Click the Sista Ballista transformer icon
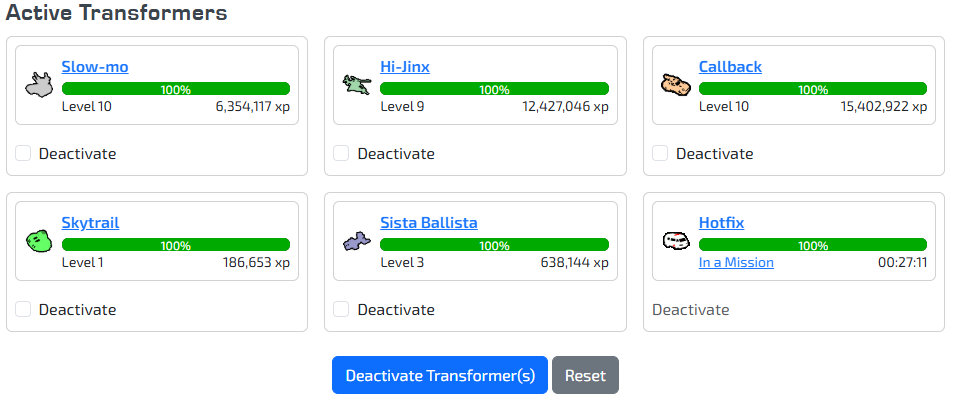Screen dimensions: 957x409 (x=356, y=241)
